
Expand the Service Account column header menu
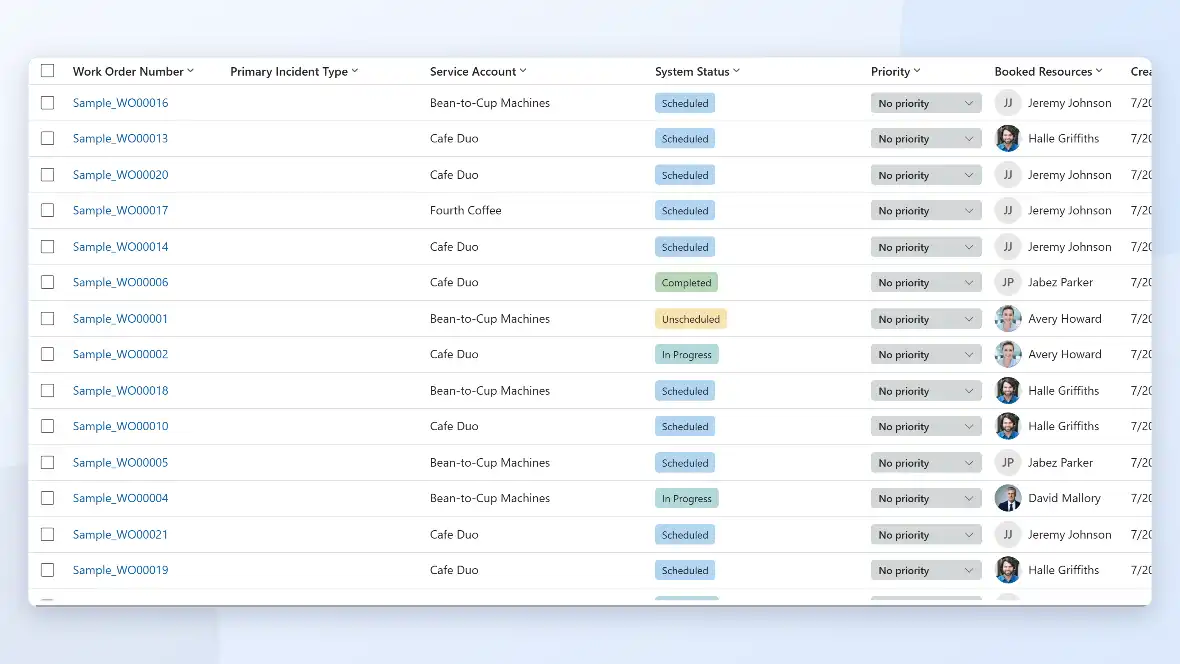click(523, 71)
